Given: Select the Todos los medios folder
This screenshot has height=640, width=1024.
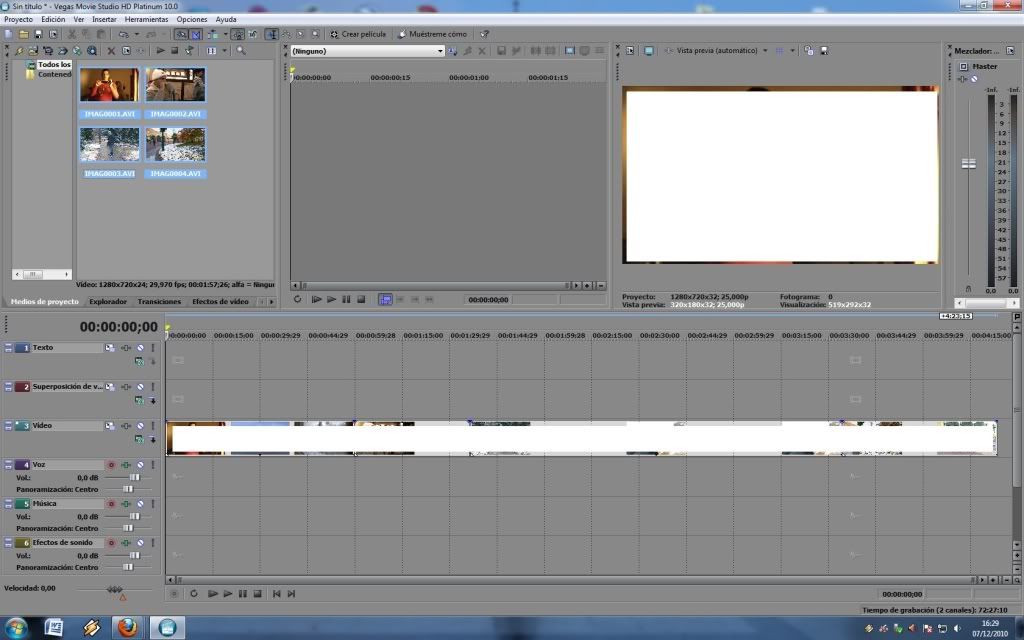Looking at the screenshot, I should click(54, 65).
